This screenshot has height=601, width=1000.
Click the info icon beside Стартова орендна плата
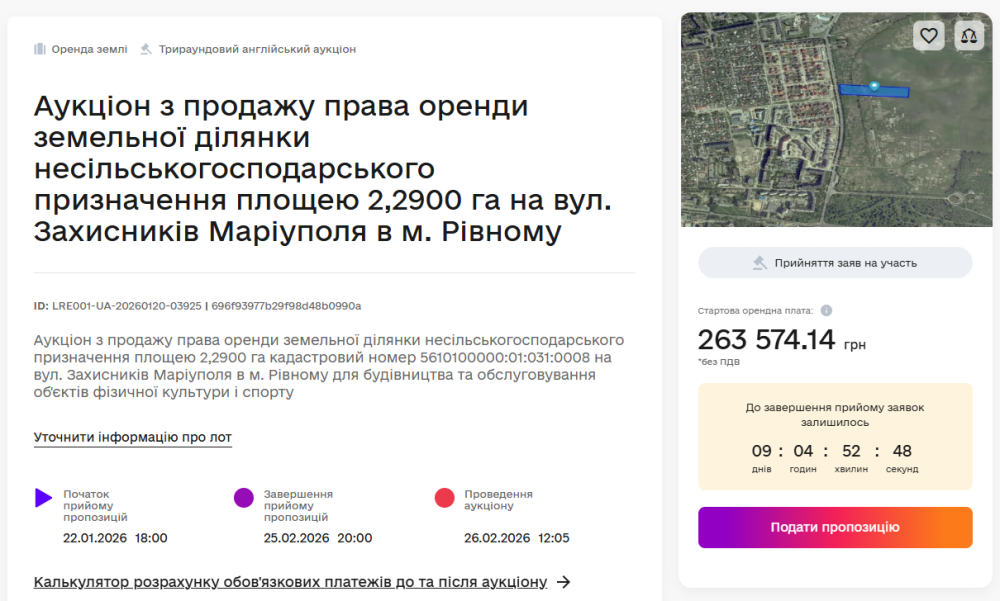point(826,311)
